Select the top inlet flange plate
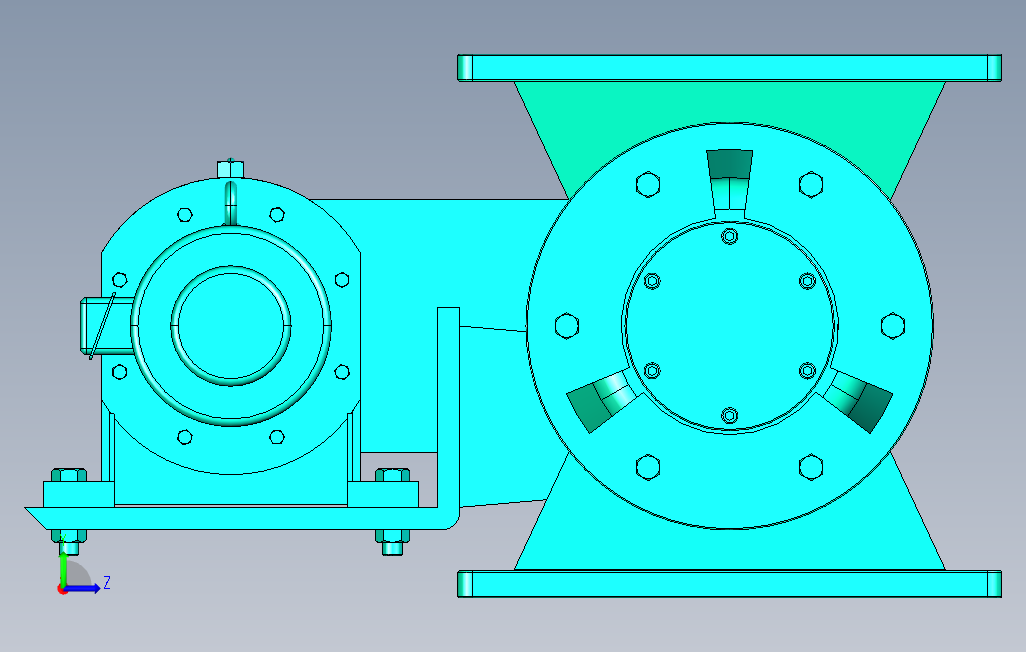Screen dimensions: 1026x652 [x=729, y=68]
